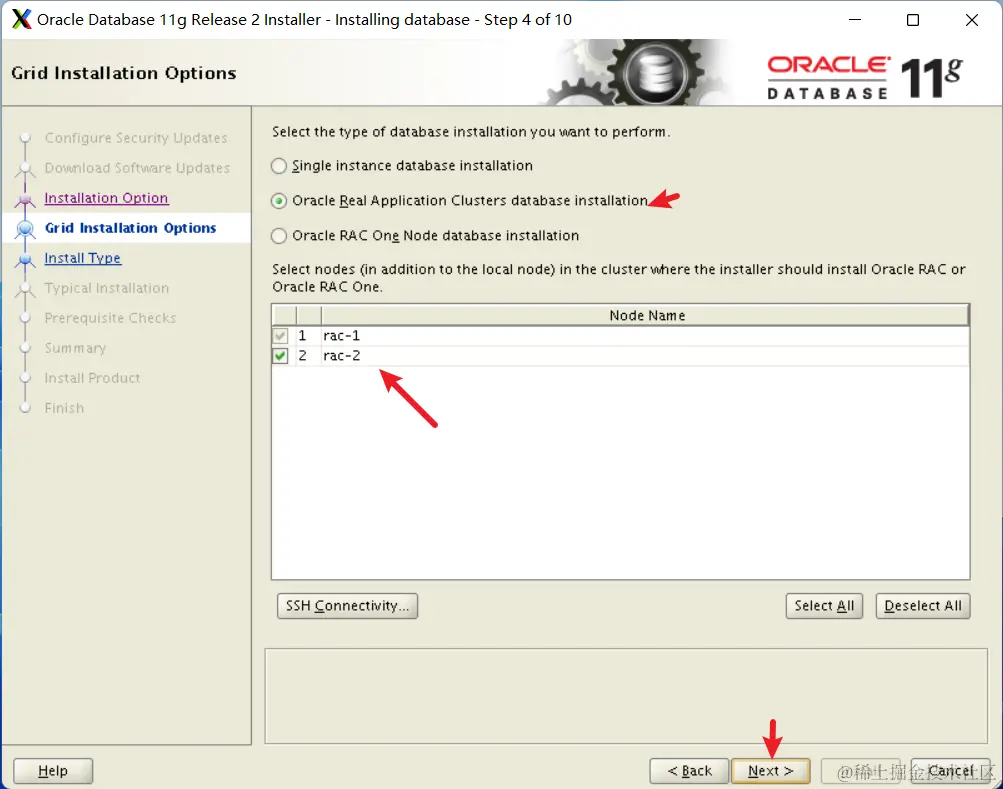Click the Configure Security Updates step
This screenshot has width=1003, height=789.
click(x=136, y=138)
